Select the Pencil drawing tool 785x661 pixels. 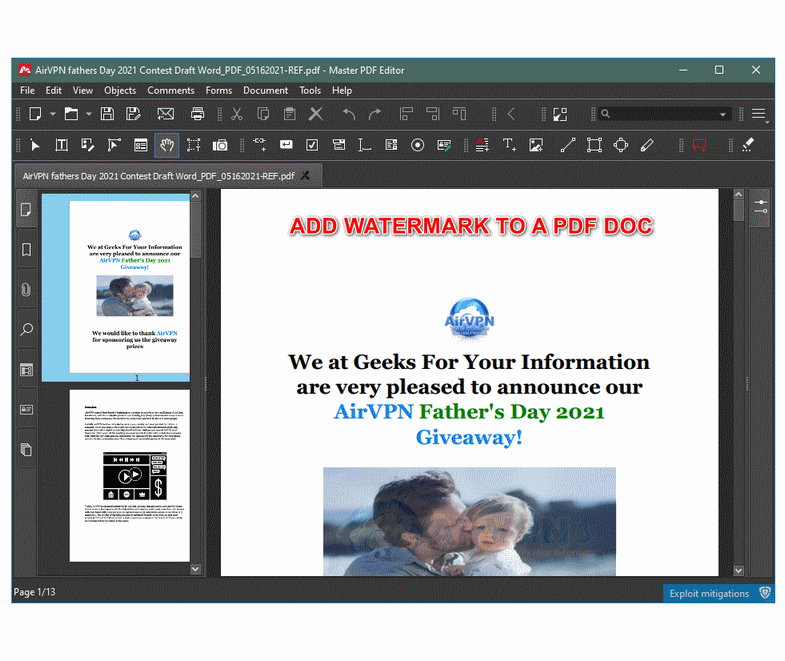[x=647, y=145]
